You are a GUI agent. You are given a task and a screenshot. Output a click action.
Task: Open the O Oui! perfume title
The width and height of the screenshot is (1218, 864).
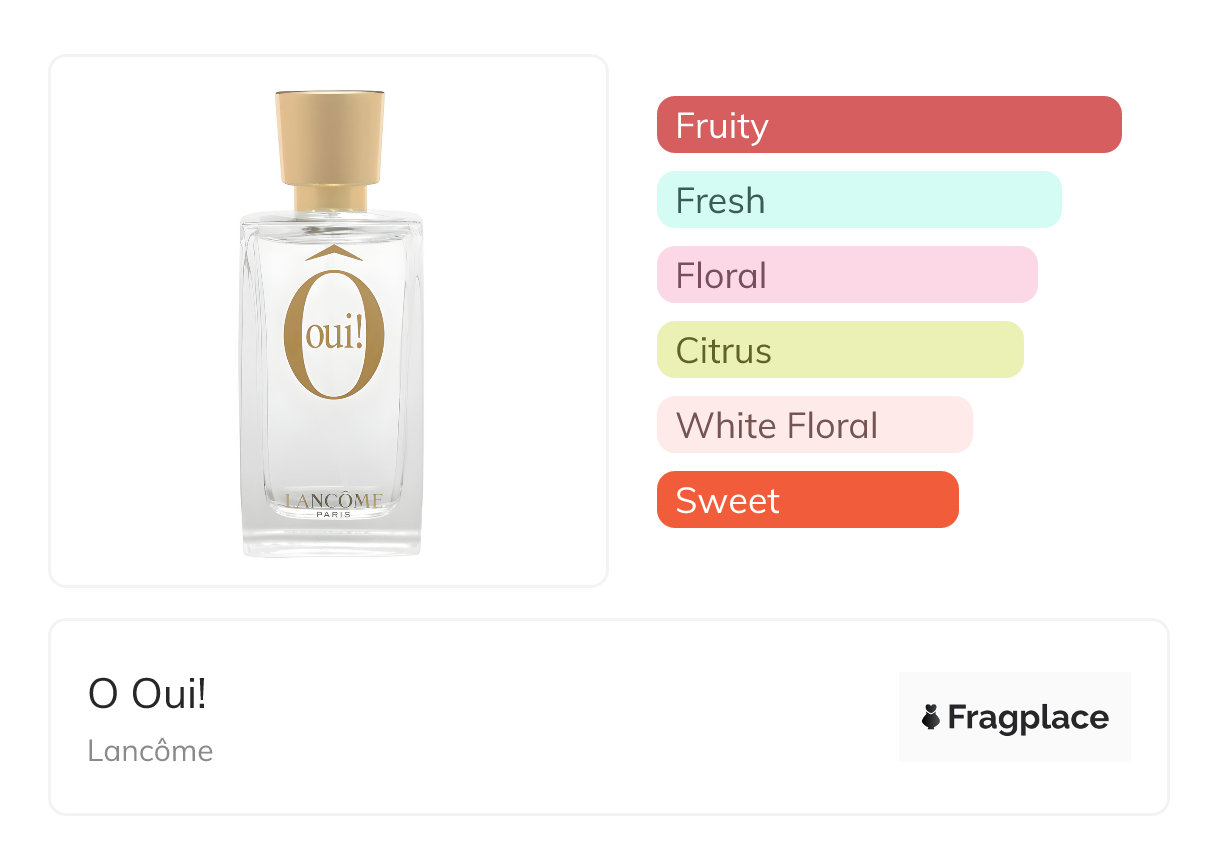point(147,694)
